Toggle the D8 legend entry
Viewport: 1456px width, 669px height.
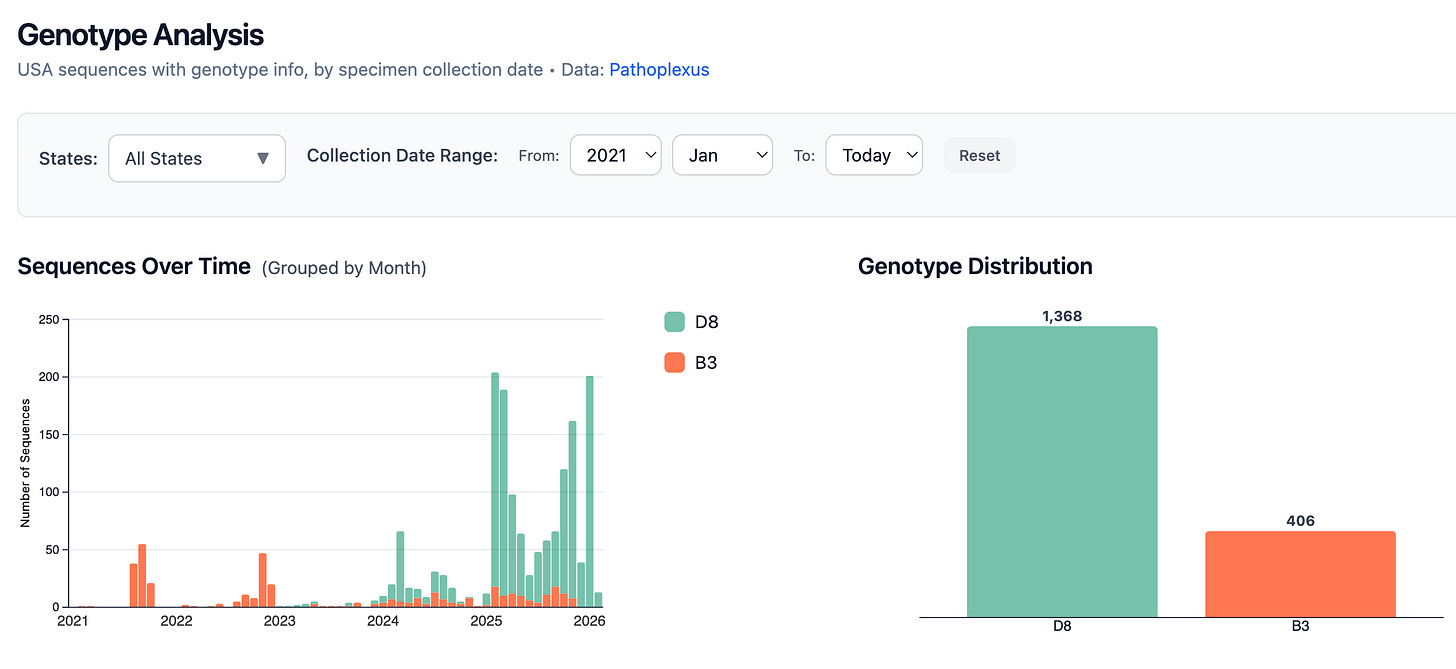(x=692, y=322)
